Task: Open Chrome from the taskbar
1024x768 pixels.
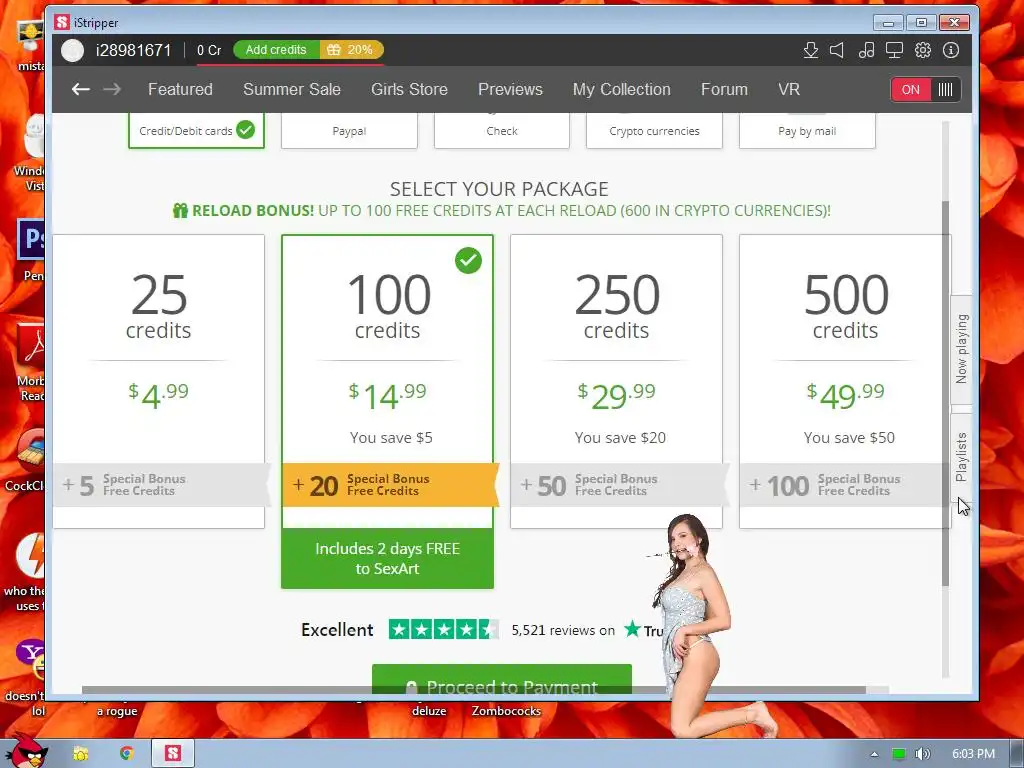Action: [x=126, y=754]
